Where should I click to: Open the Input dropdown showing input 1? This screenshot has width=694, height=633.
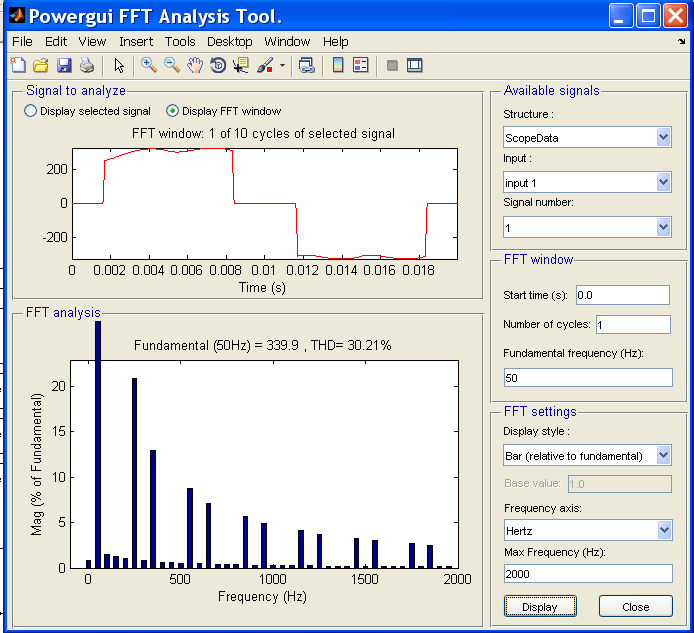pyautogui.click(x=587, y=182)
